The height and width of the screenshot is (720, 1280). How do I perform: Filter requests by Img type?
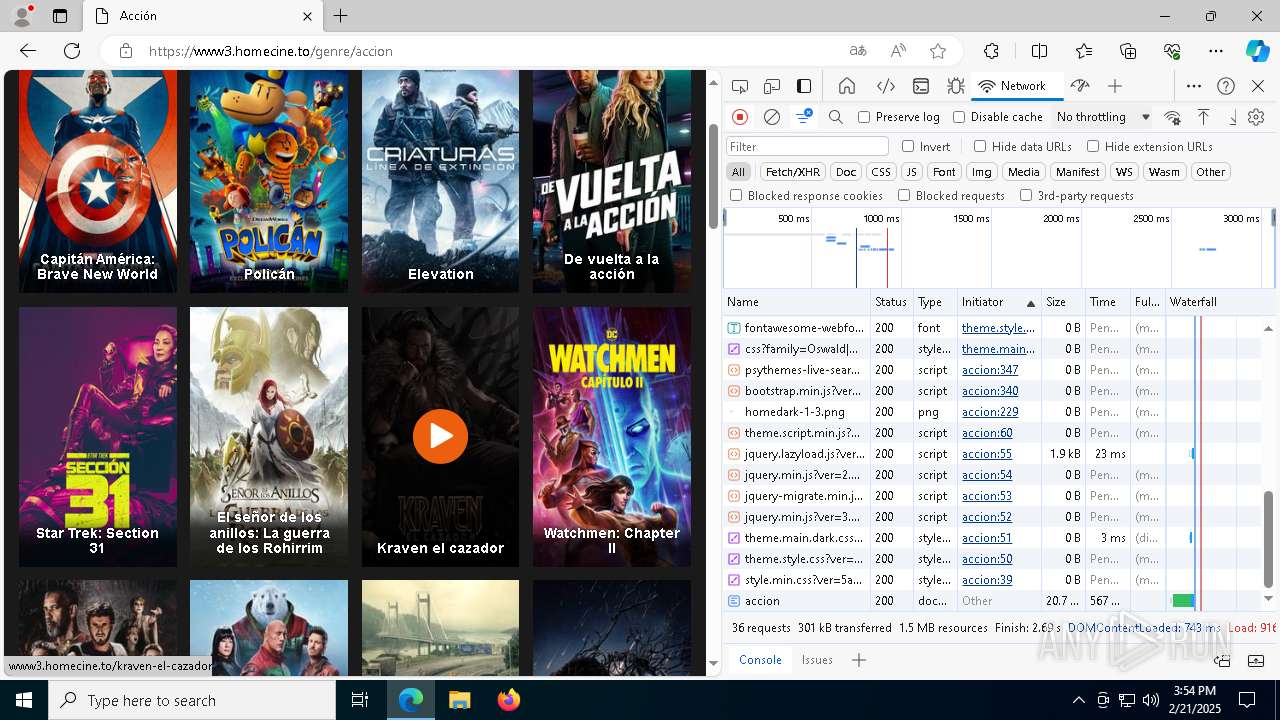coord(982,172)
